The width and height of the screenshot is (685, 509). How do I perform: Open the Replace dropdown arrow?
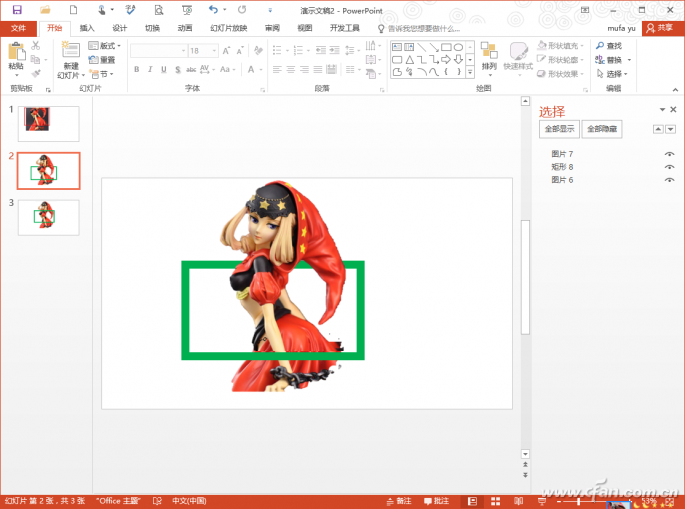point(630,60)
